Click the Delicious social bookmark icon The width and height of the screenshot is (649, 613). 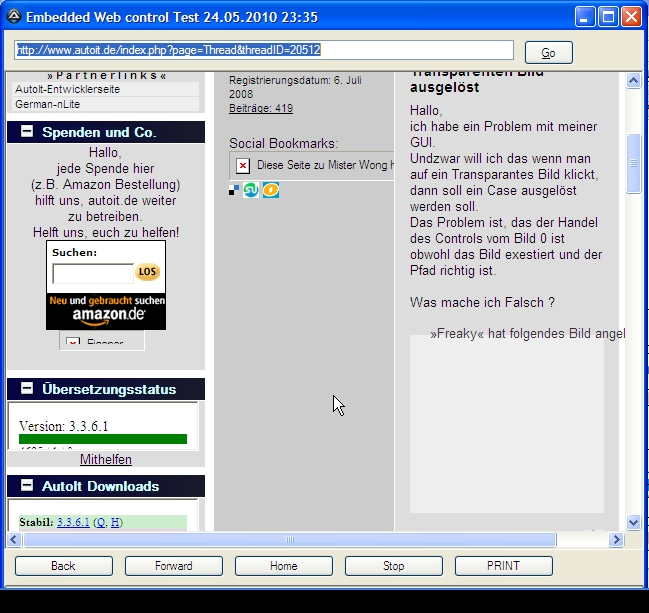coord(235,190)
